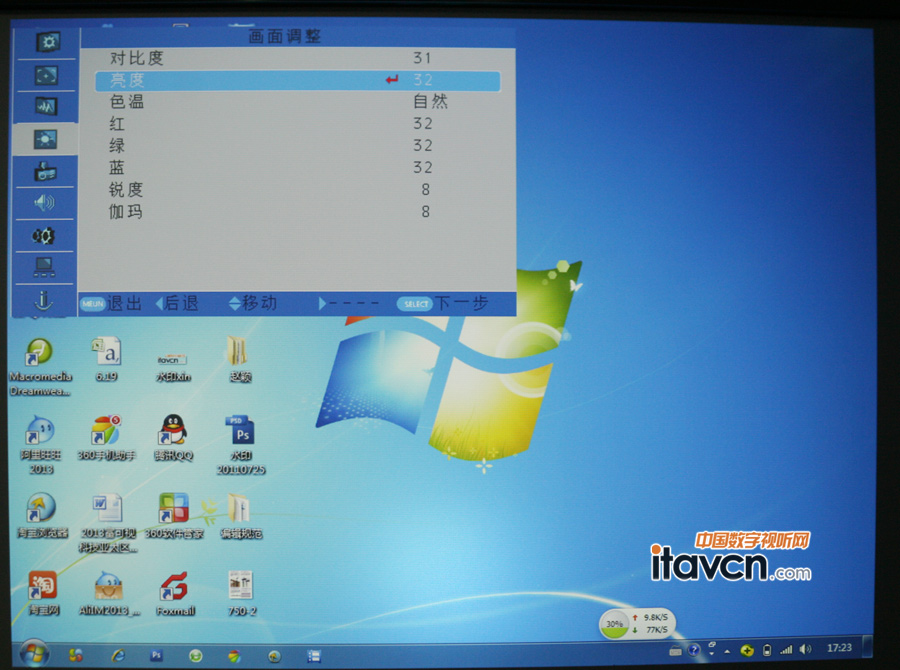Open the network computers OSD icon
900x670 pixels.
pos(44,267)
